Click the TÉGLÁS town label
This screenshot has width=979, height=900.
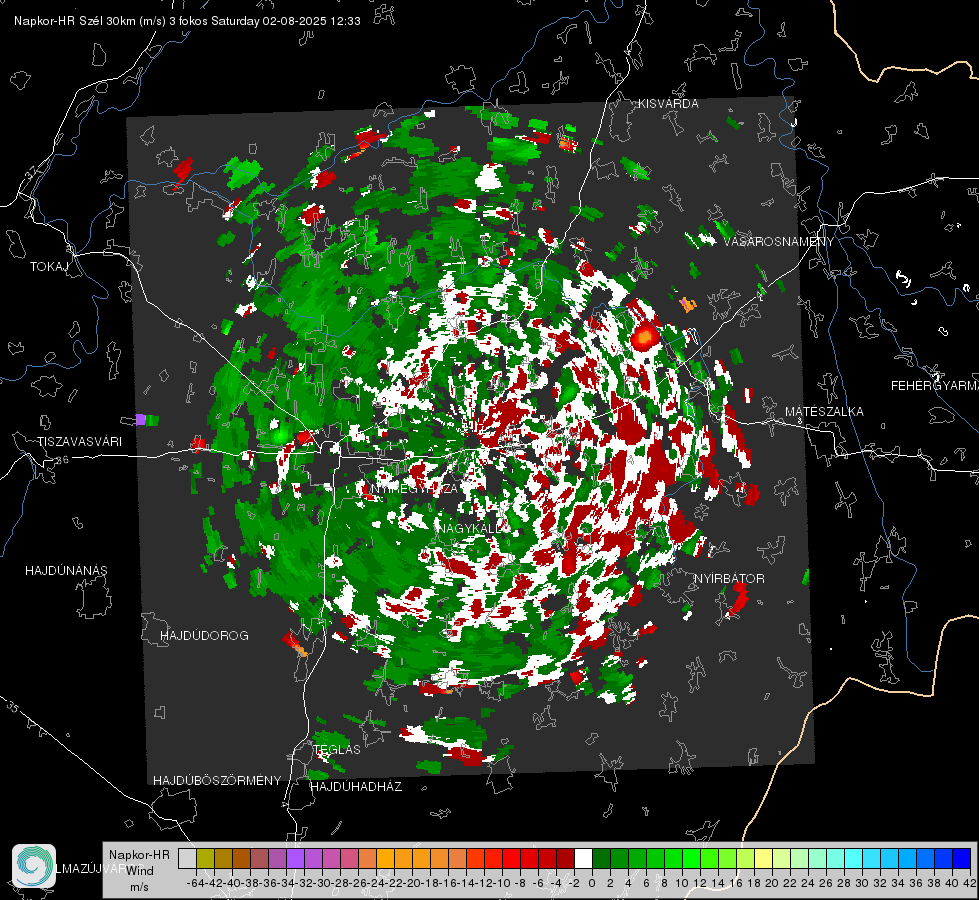[x=337, y=749]
